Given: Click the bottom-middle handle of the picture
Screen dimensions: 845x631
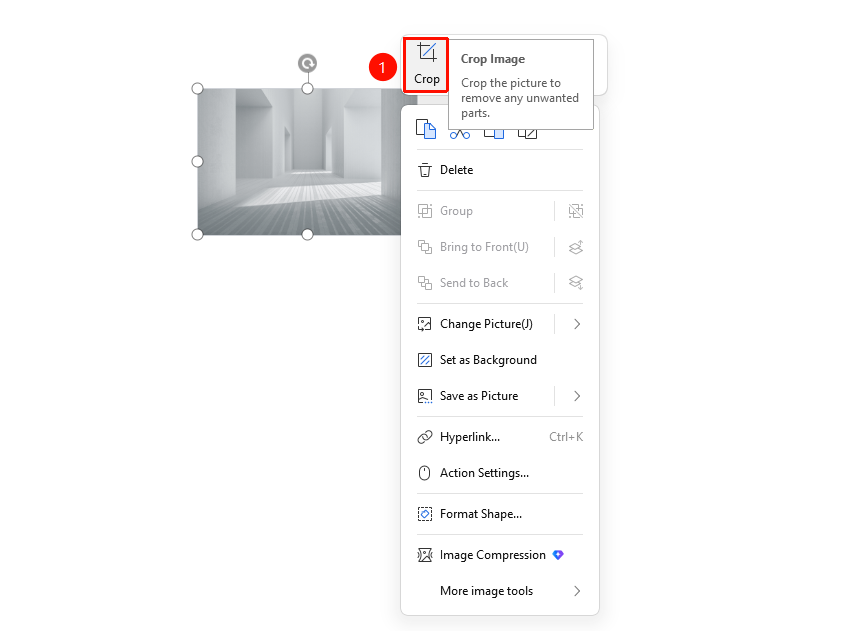Looking at the screenshot, I should [307, 234].
